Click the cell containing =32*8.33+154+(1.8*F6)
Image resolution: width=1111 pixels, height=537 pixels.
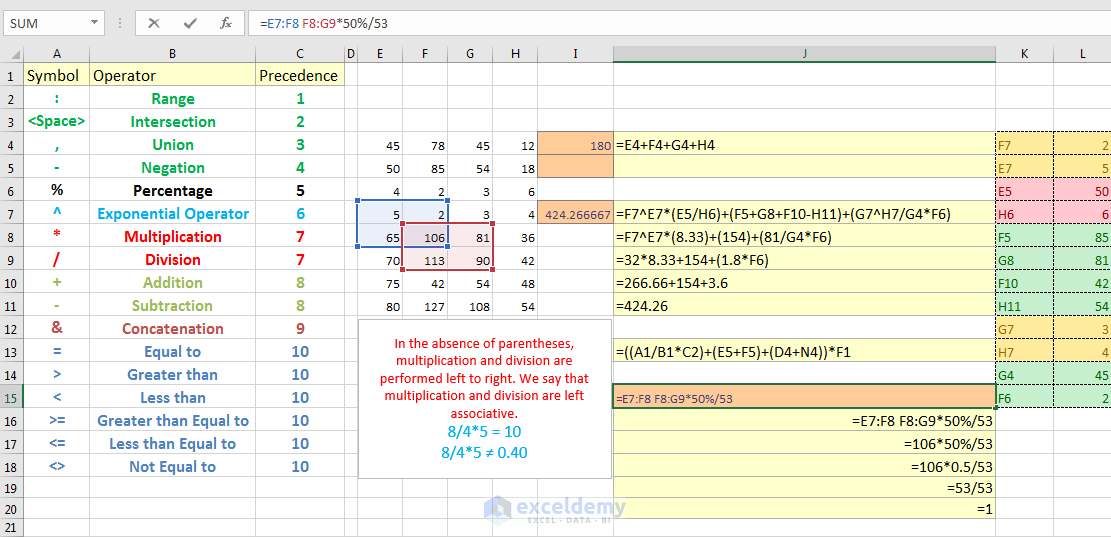click(x=804, y=259)
